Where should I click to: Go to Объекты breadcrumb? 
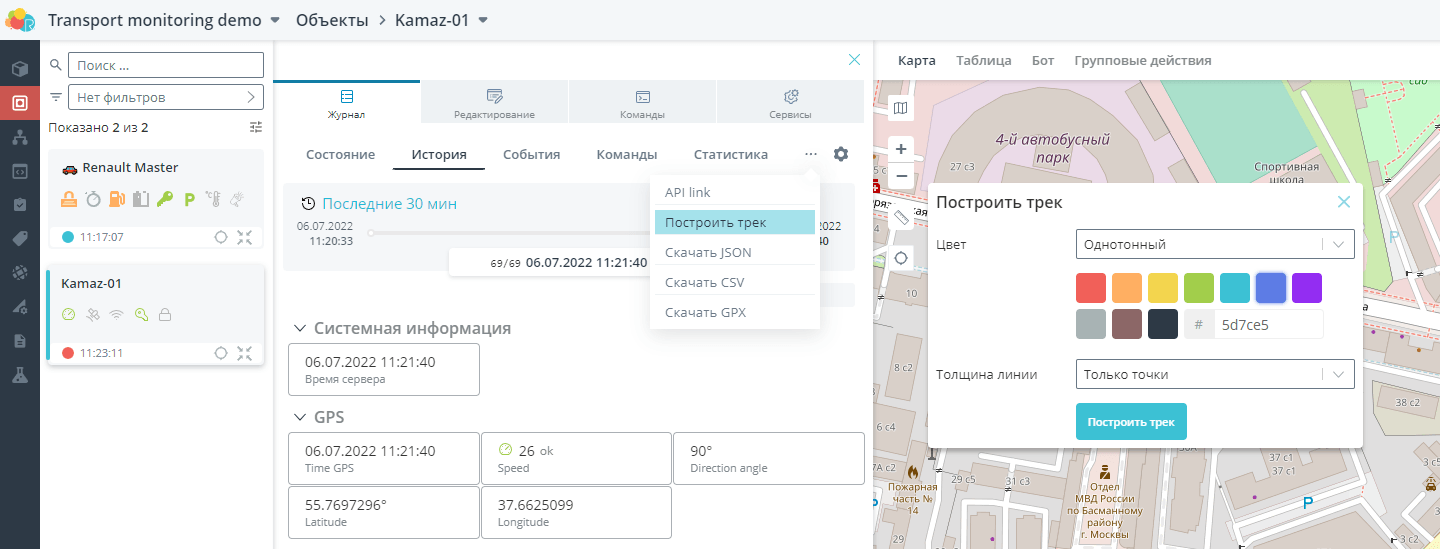[332, 20]
